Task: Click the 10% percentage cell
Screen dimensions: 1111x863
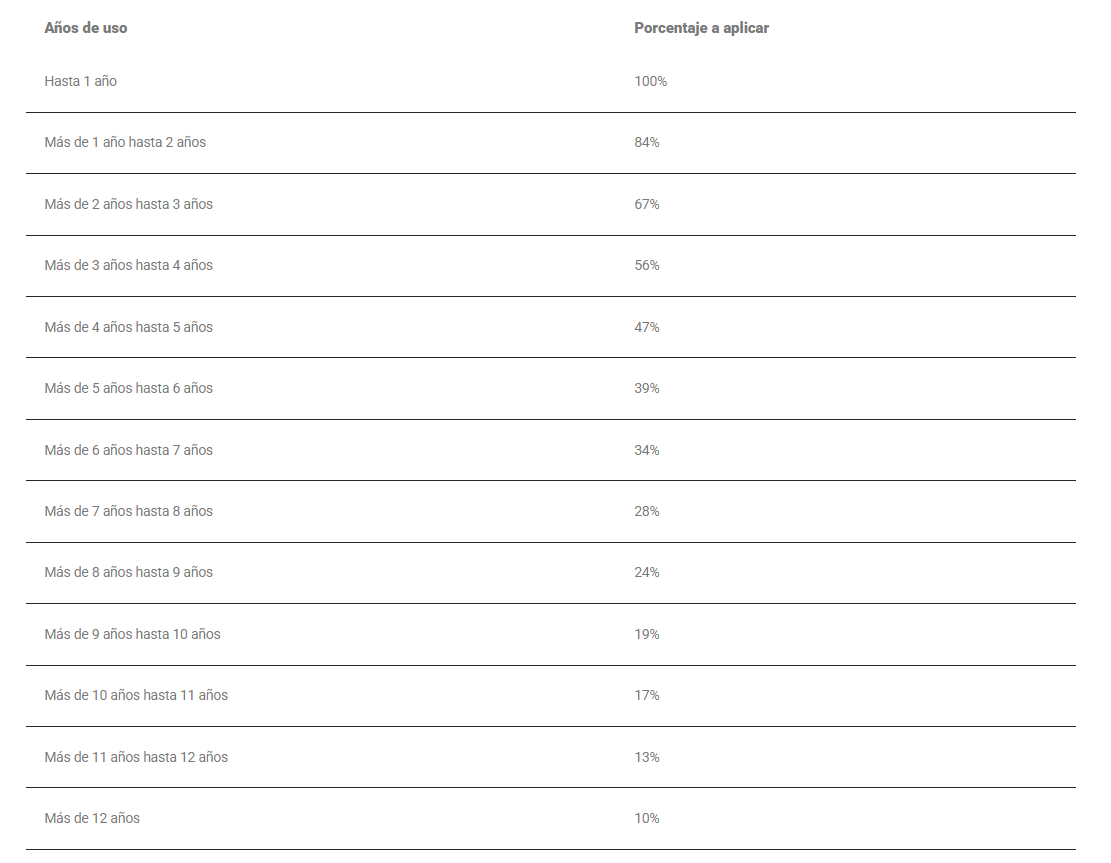Action: tap(646, 818)
